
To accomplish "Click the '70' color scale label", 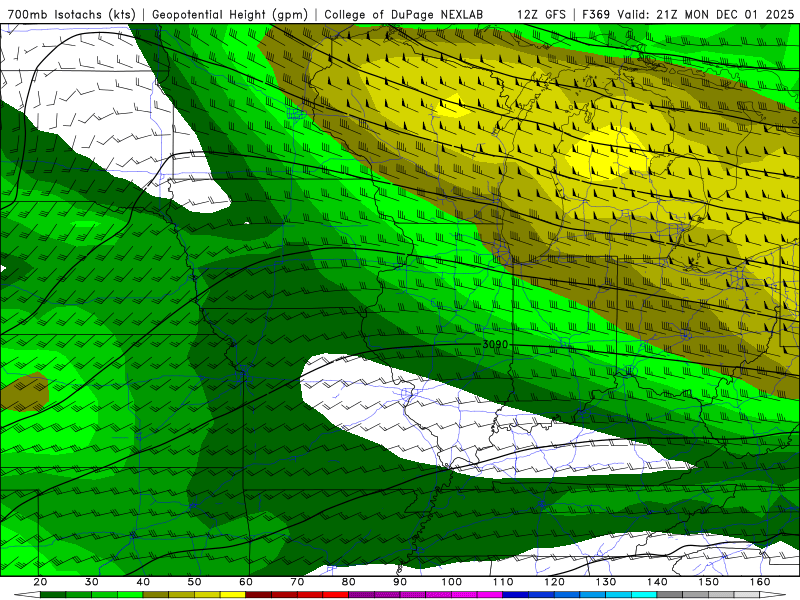I will pyautogui.click(x=297, y=582).
